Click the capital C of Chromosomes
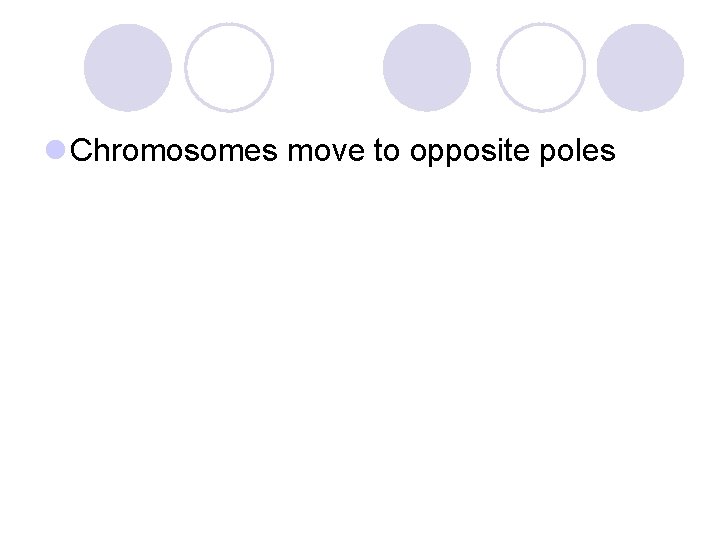Screen dimensions: 720x540 click(80, 150)
